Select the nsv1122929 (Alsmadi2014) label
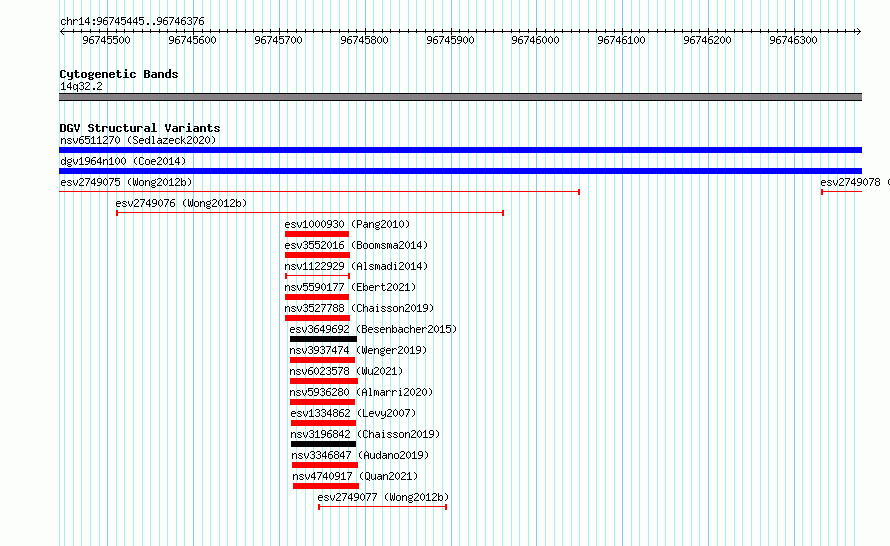 click(356, 266)
